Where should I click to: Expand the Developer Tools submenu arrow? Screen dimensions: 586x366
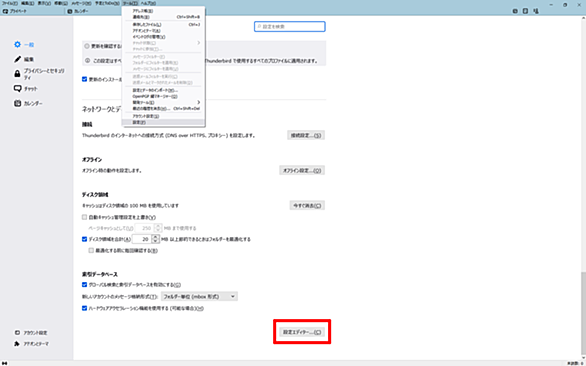pyautogui.click(x=198, y=102)
